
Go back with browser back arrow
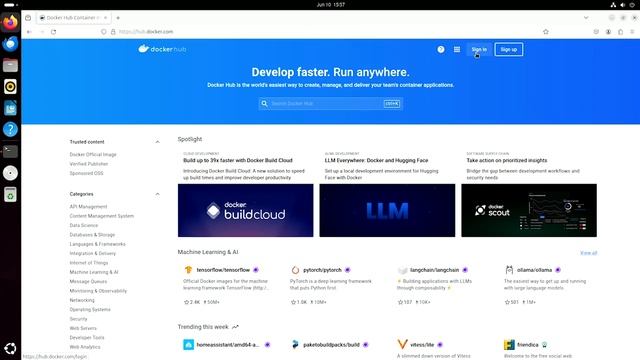(x=29, y=32)
